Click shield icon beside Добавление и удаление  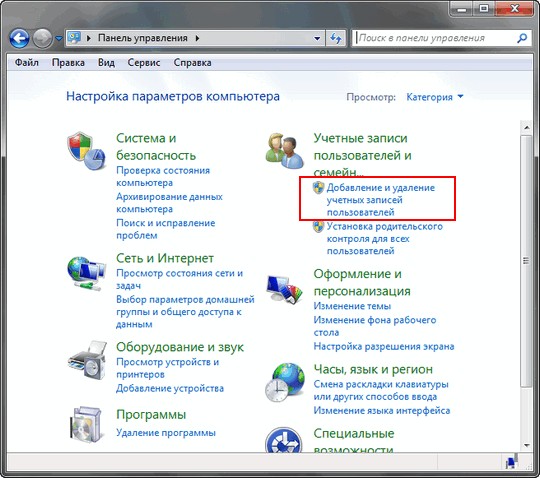318,187
